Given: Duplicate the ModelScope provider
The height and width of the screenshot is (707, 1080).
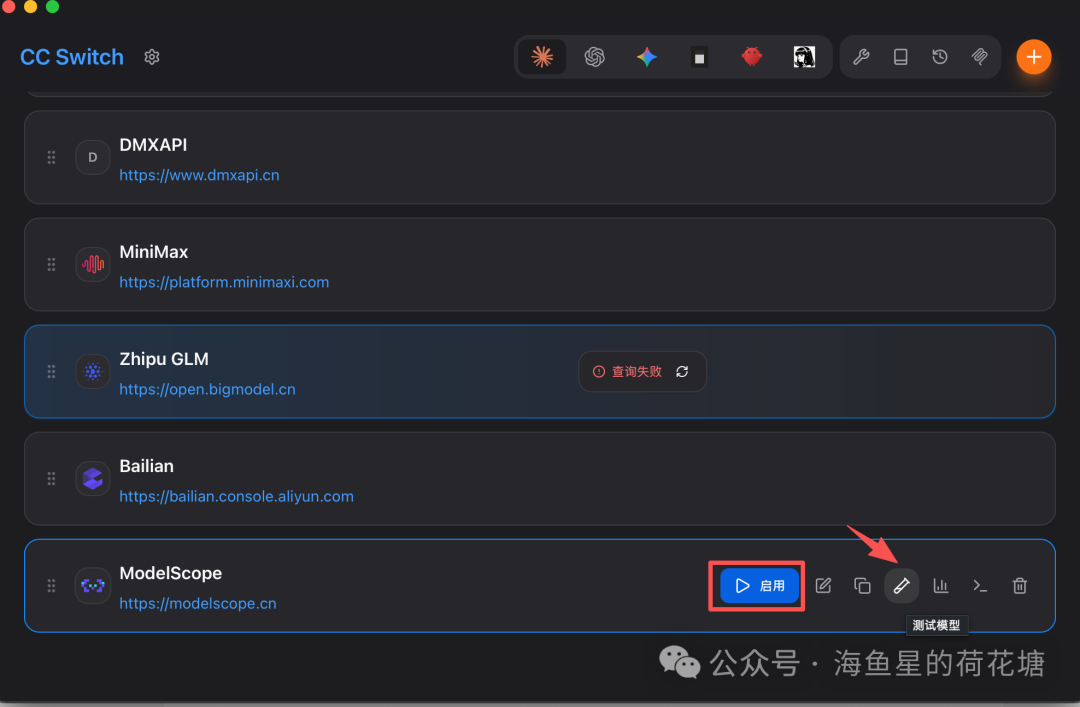Looking at the screenshot, I should click(862, 586).
